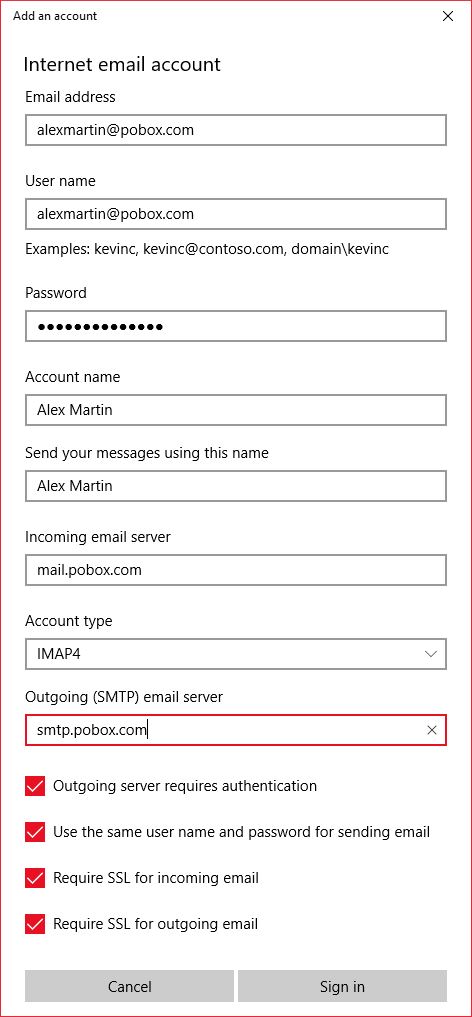Uncheck Require SSL for outgoing email
Viewport: 472px width, 1017px height.
35,924
